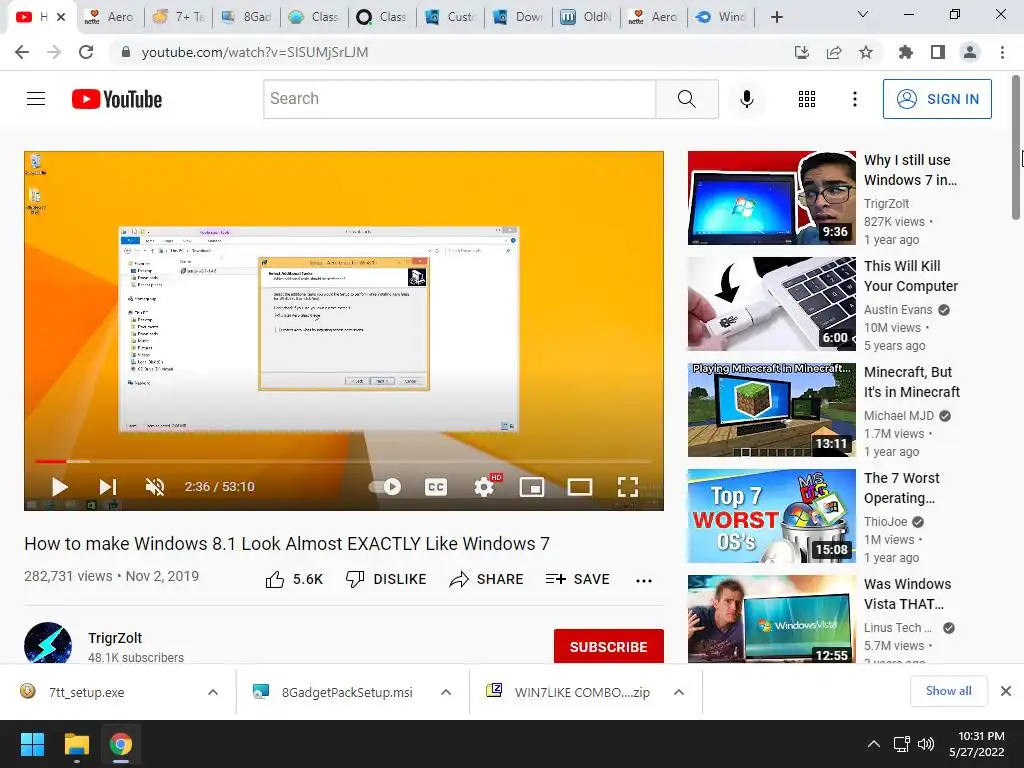Open the 7tt_setup.exe download
Image resolution: width=1024 pixels, height=768 pixels.
point(87,692)
